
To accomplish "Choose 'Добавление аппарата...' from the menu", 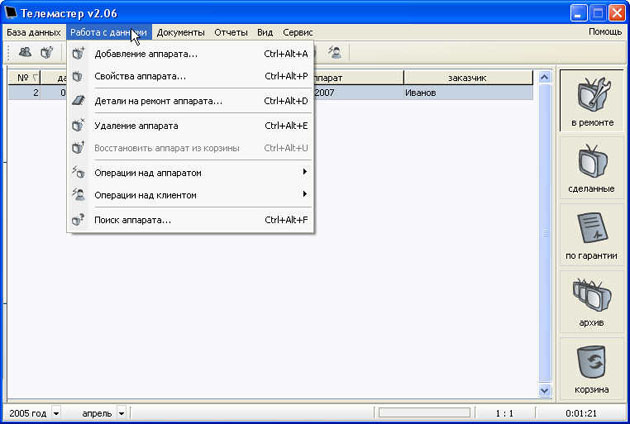I will click(146, 54).
